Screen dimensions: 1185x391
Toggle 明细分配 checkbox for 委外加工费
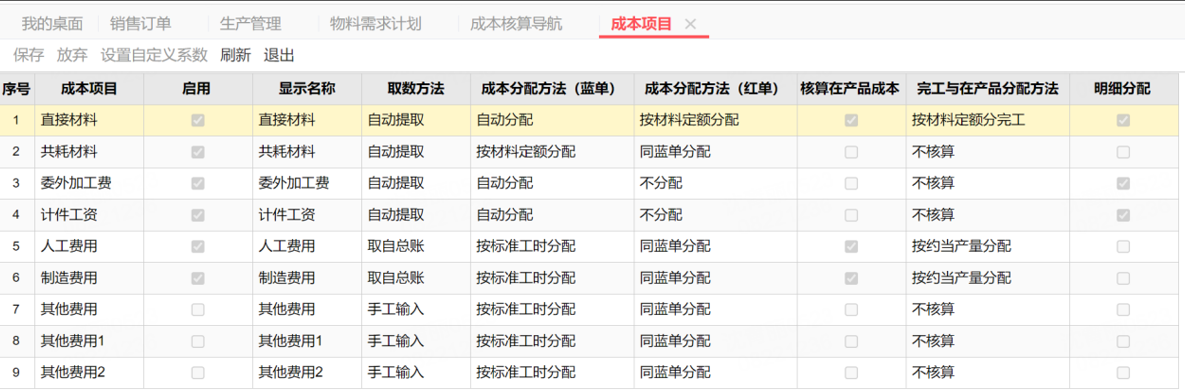point(1123,183)
